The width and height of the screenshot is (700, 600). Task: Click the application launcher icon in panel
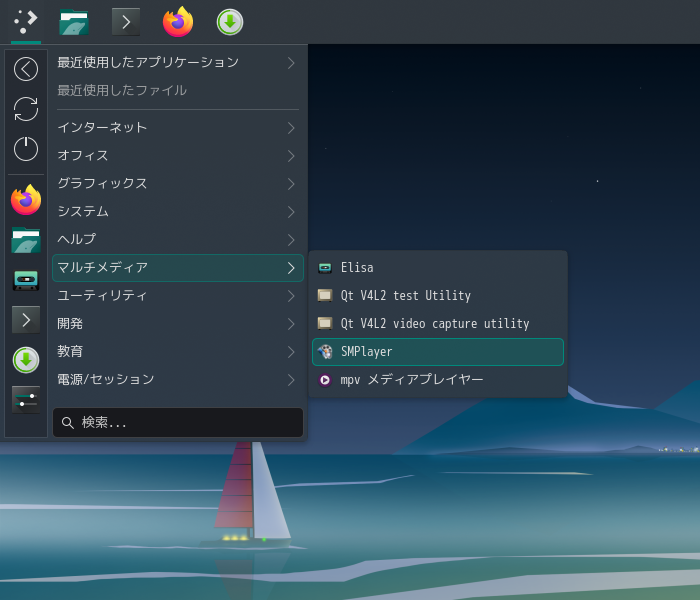tap(25, 21)
